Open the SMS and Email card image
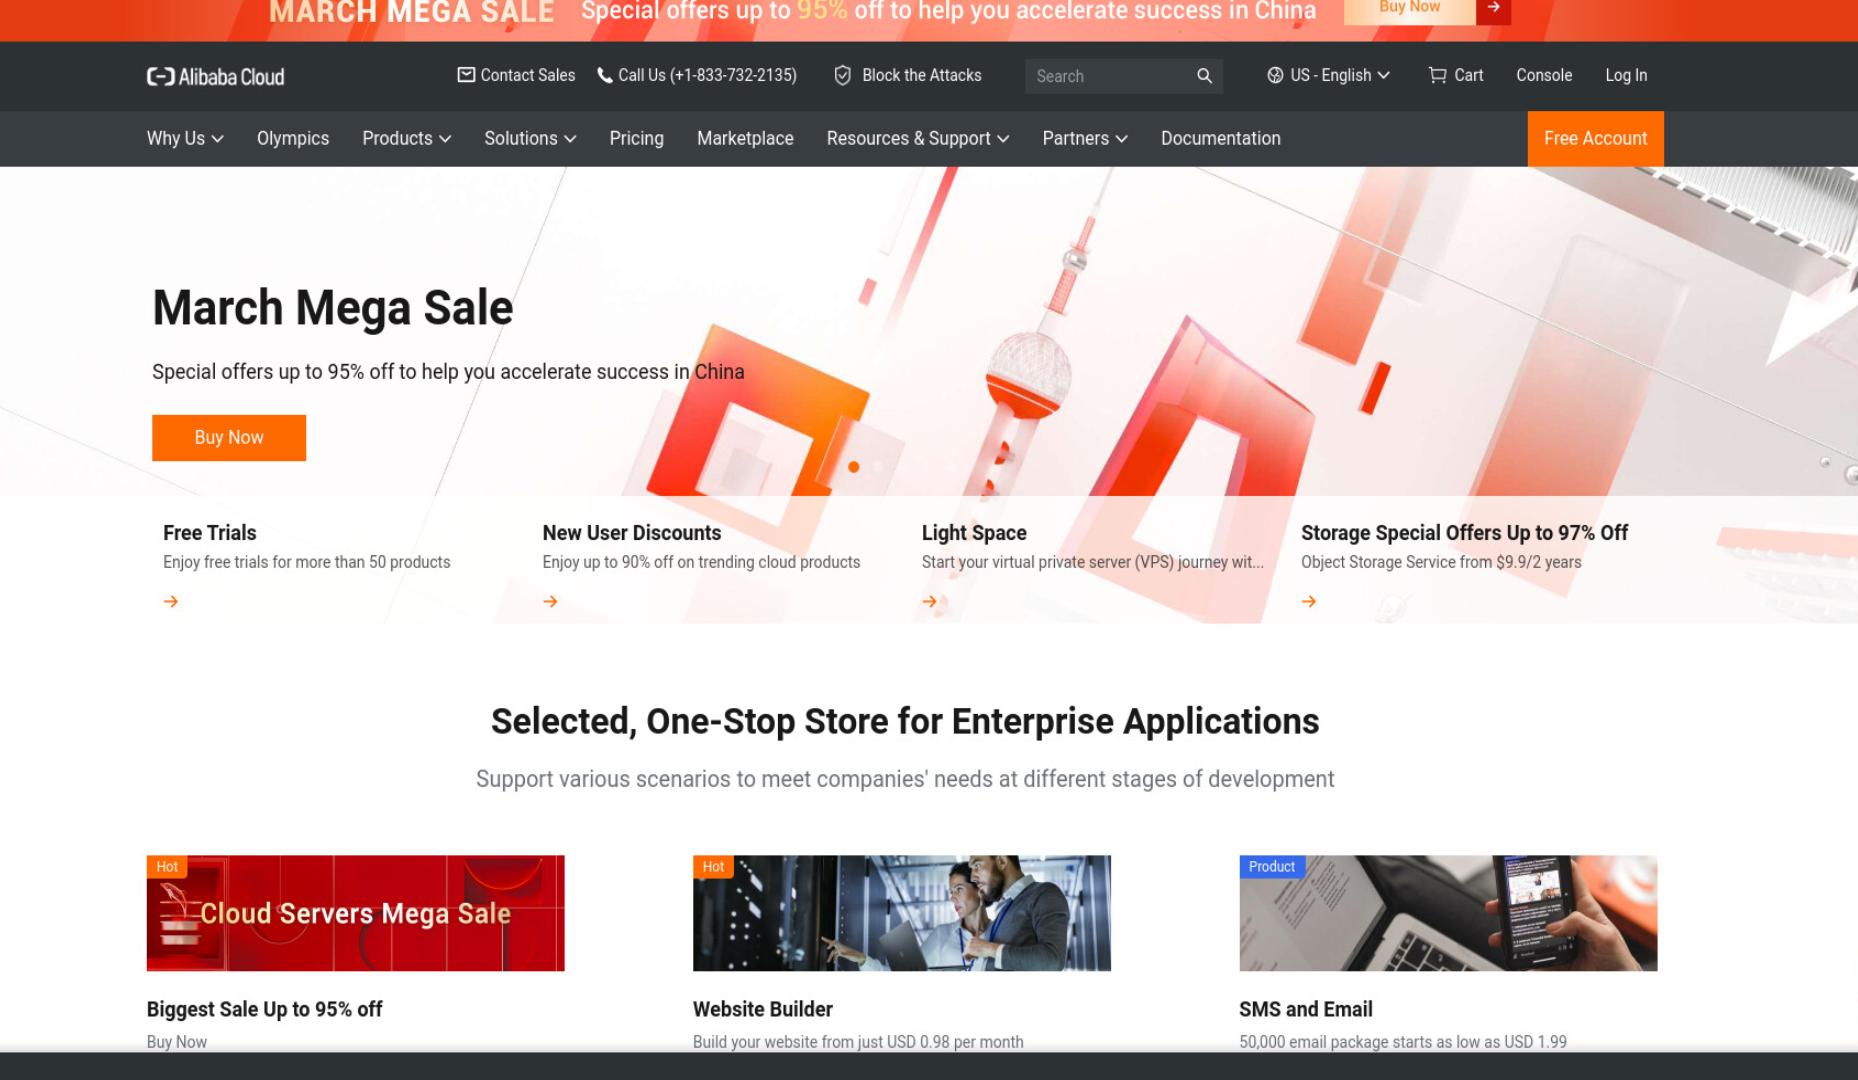Image resolution: width=1858 pixels, height=1080 pixels. click(x=1448, y=913)
